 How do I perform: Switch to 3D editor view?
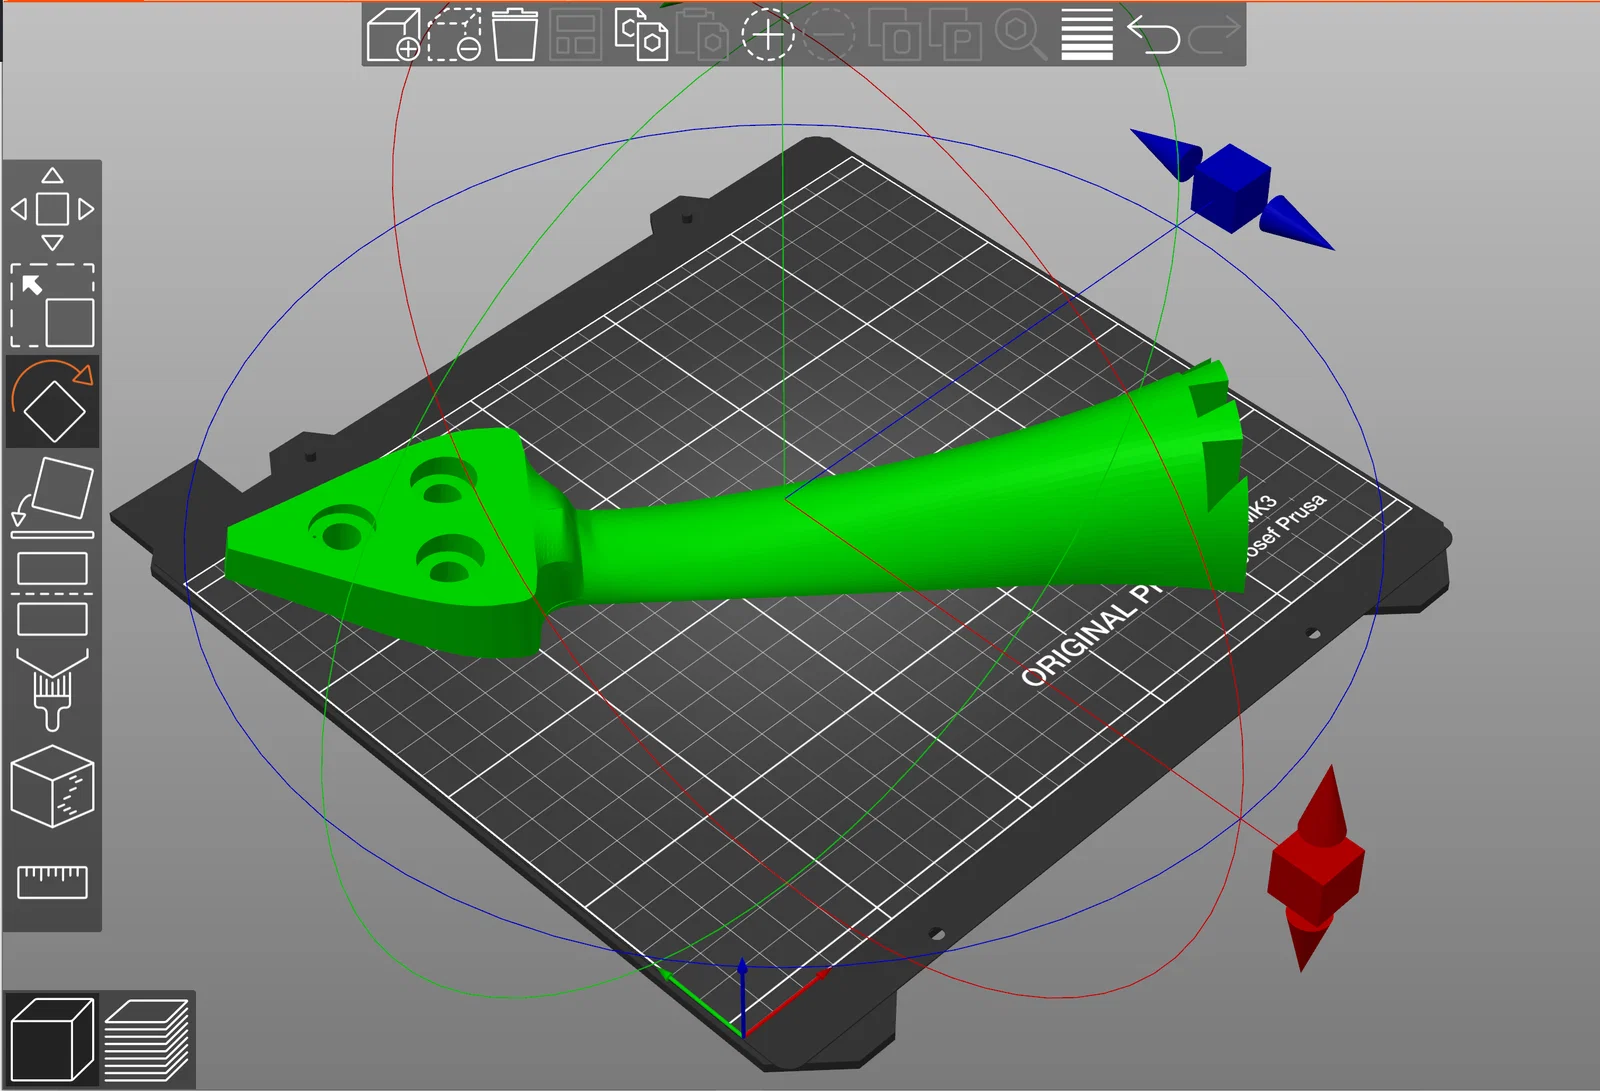(x=52, y=1040)
